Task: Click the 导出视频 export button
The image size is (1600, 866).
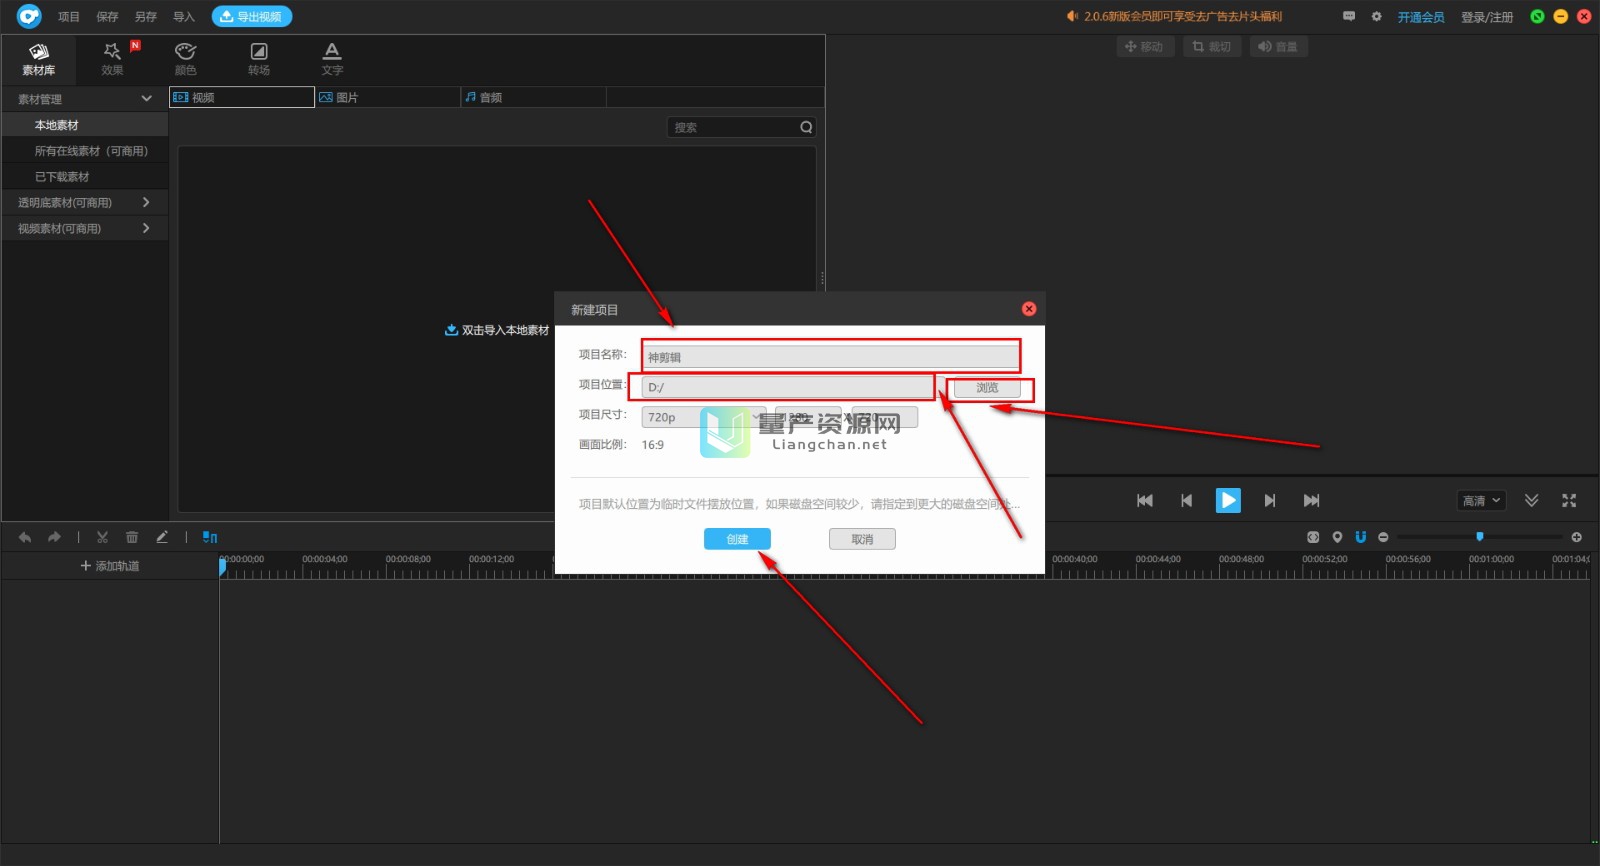Action: click(252, 17)
